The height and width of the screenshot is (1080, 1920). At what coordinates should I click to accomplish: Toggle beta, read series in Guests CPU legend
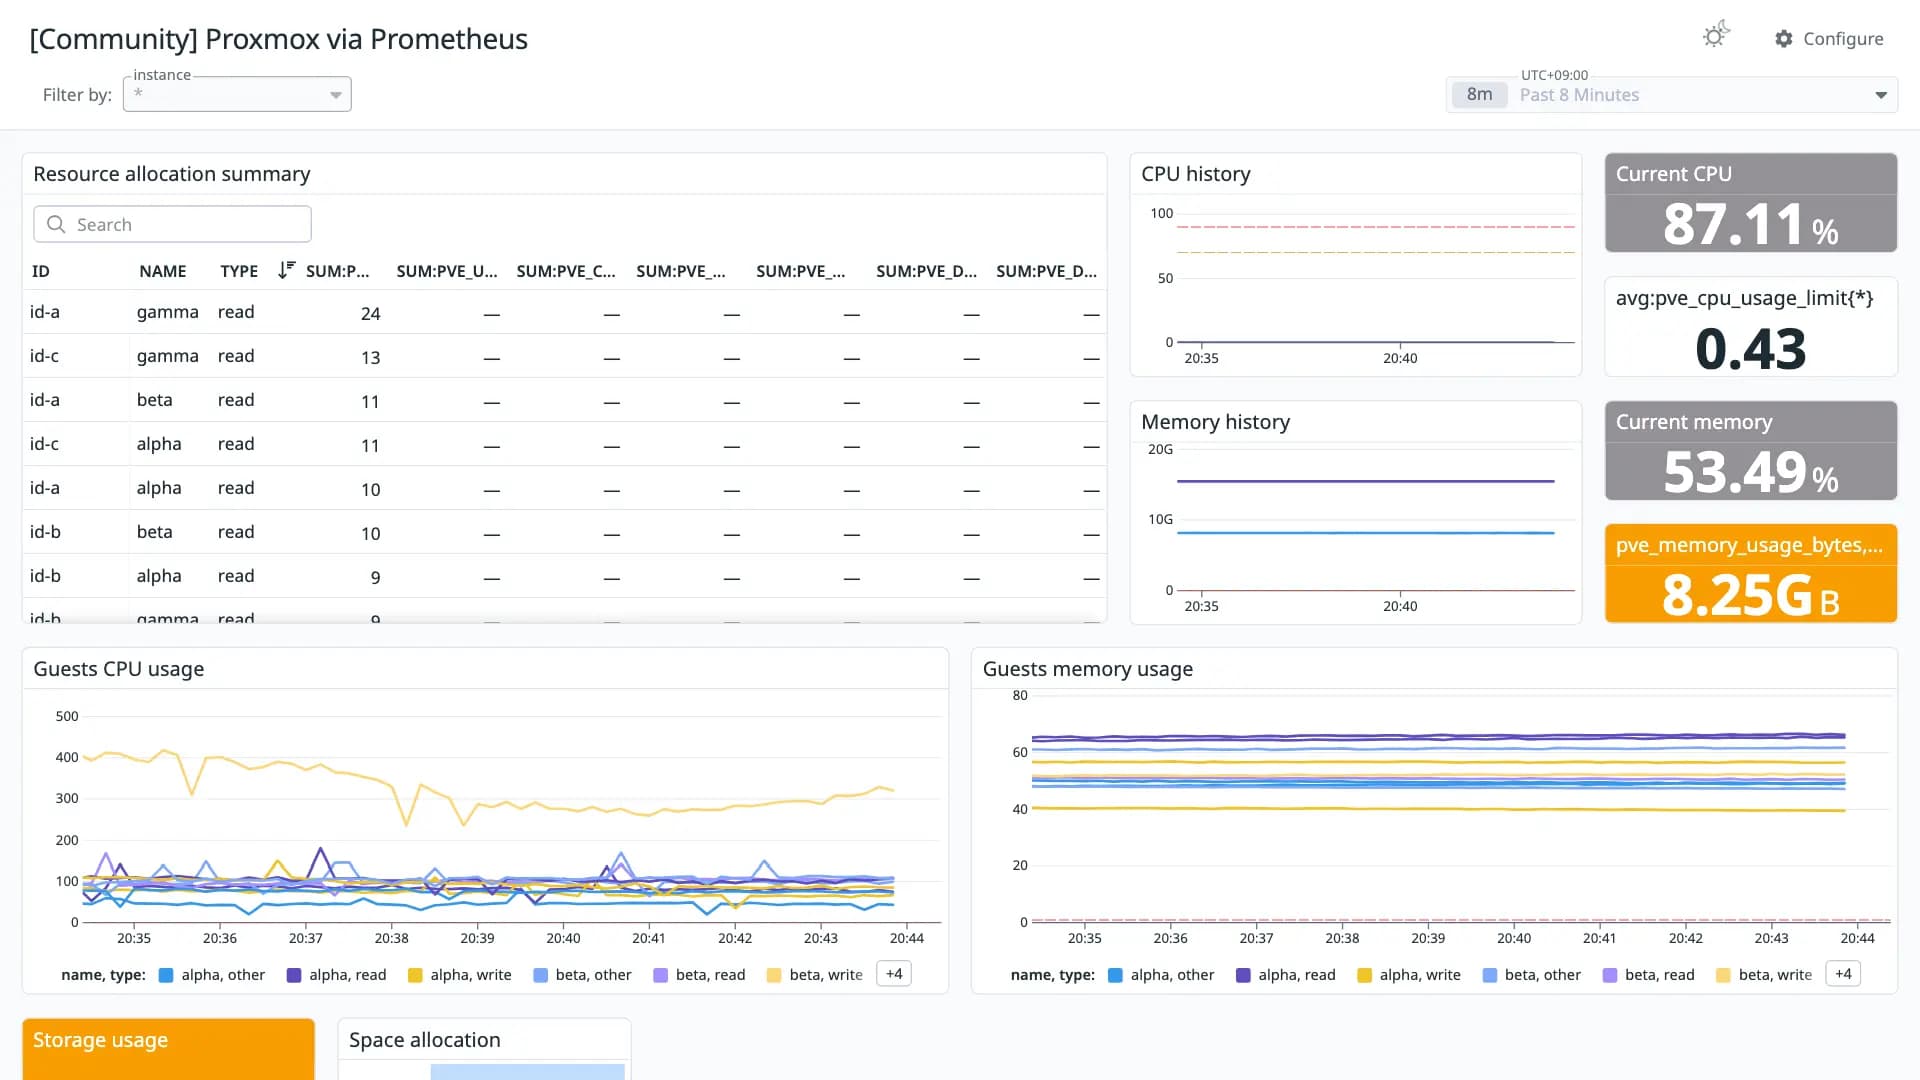(700, 975)
